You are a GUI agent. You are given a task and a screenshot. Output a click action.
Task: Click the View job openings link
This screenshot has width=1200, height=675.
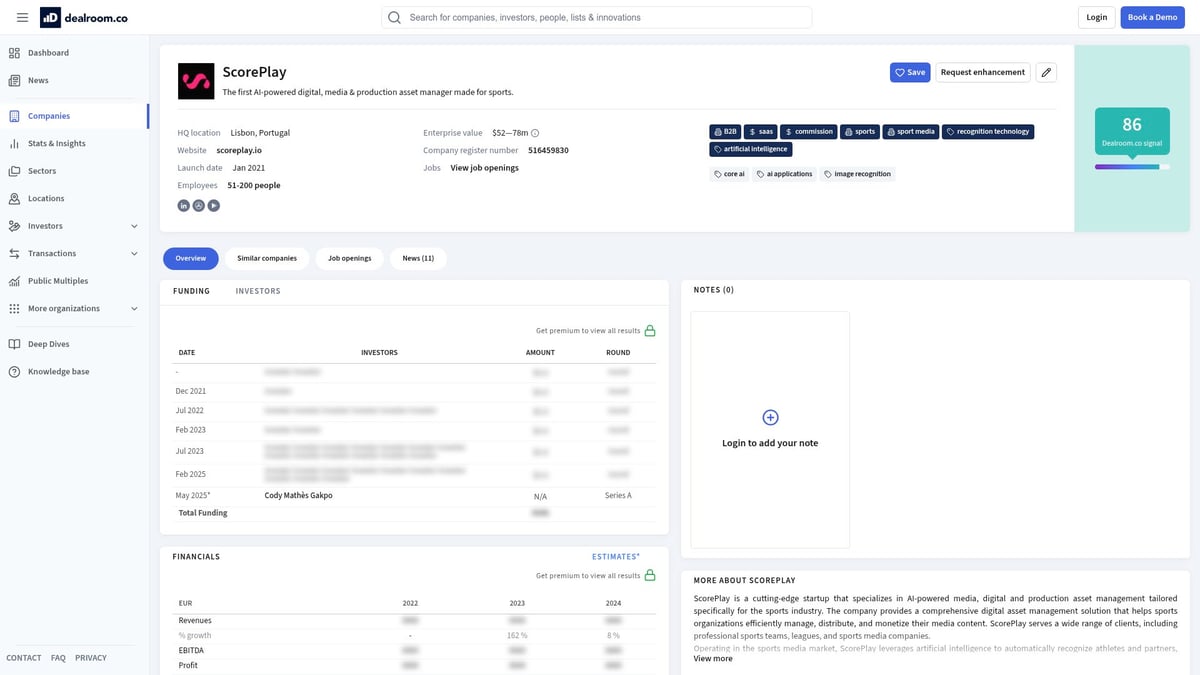[x=484, y=168]
